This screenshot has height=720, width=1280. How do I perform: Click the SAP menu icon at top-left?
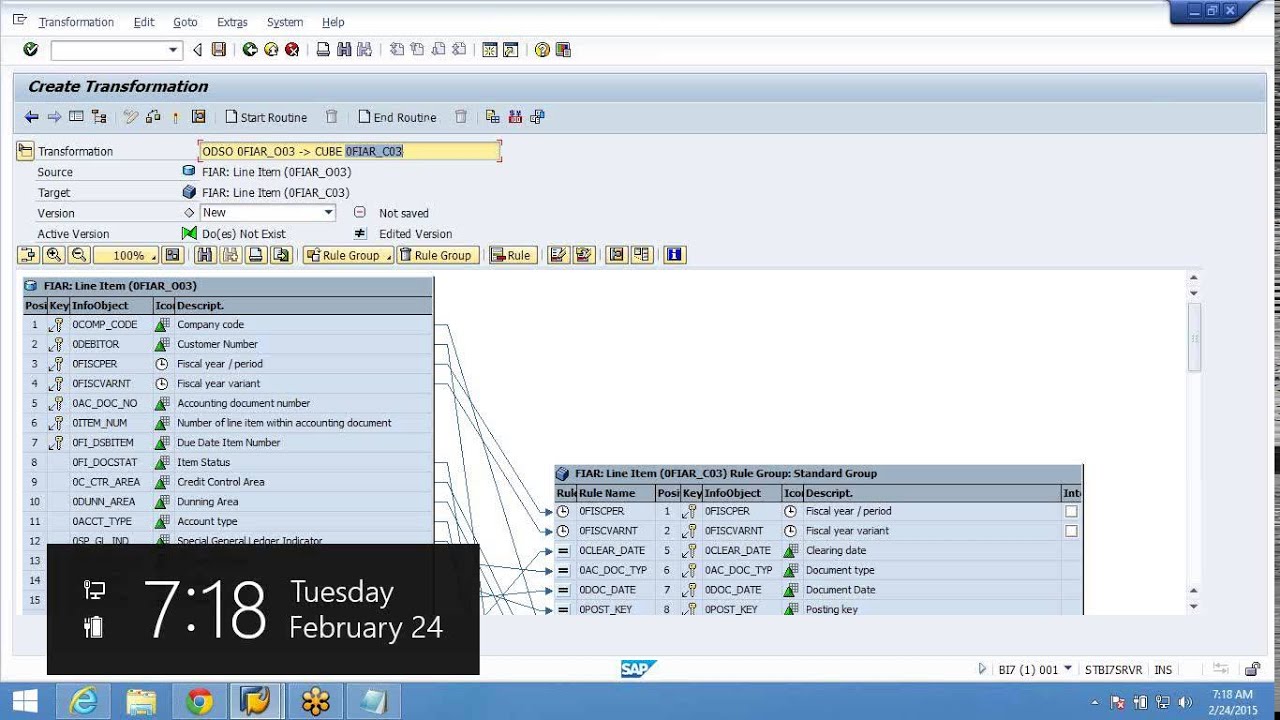coord(19,20)
